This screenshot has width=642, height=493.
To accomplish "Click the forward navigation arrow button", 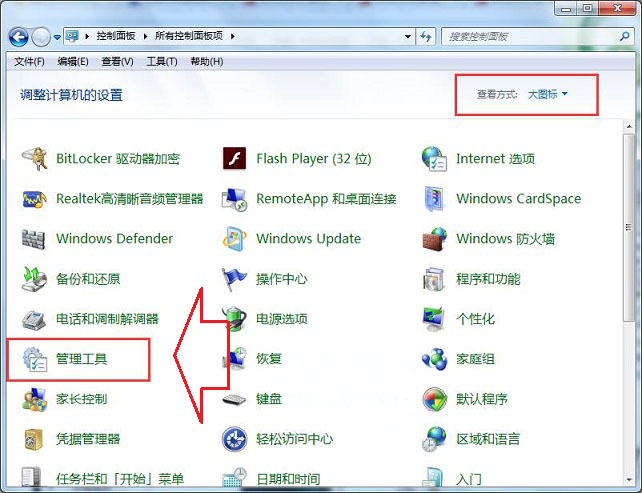I will click(41, 37).
